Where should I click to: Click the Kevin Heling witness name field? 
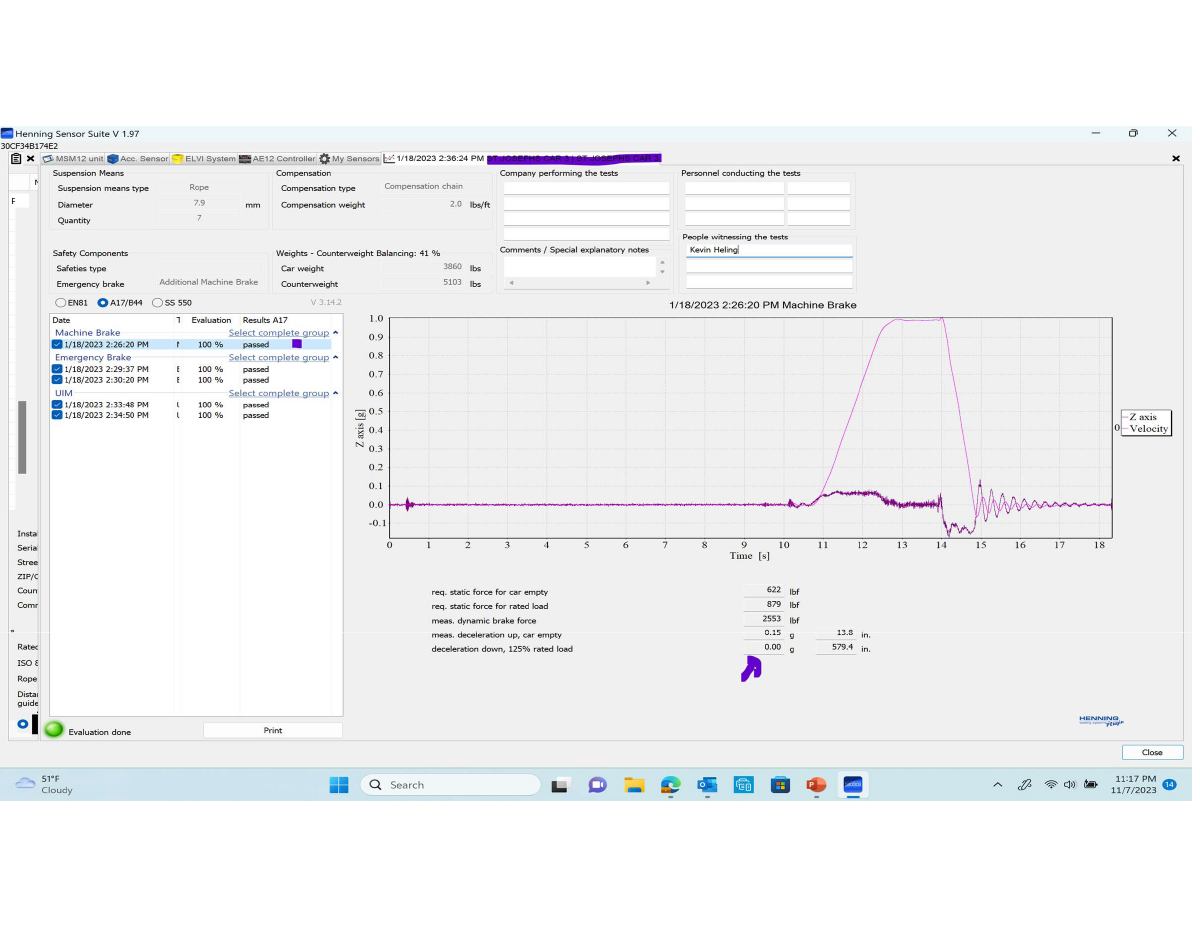[x=768, y=250]
